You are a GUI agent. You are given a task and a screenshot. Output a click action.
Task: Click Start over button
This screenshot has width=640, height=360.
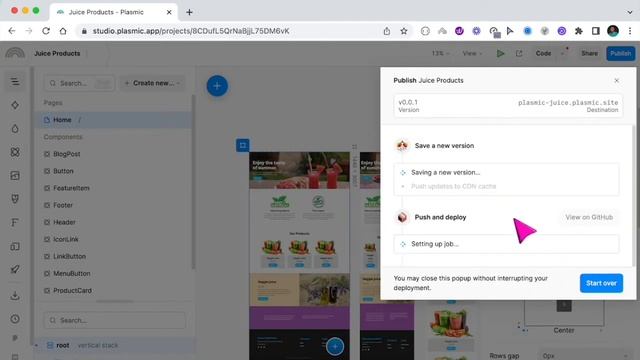coord(601,283)
